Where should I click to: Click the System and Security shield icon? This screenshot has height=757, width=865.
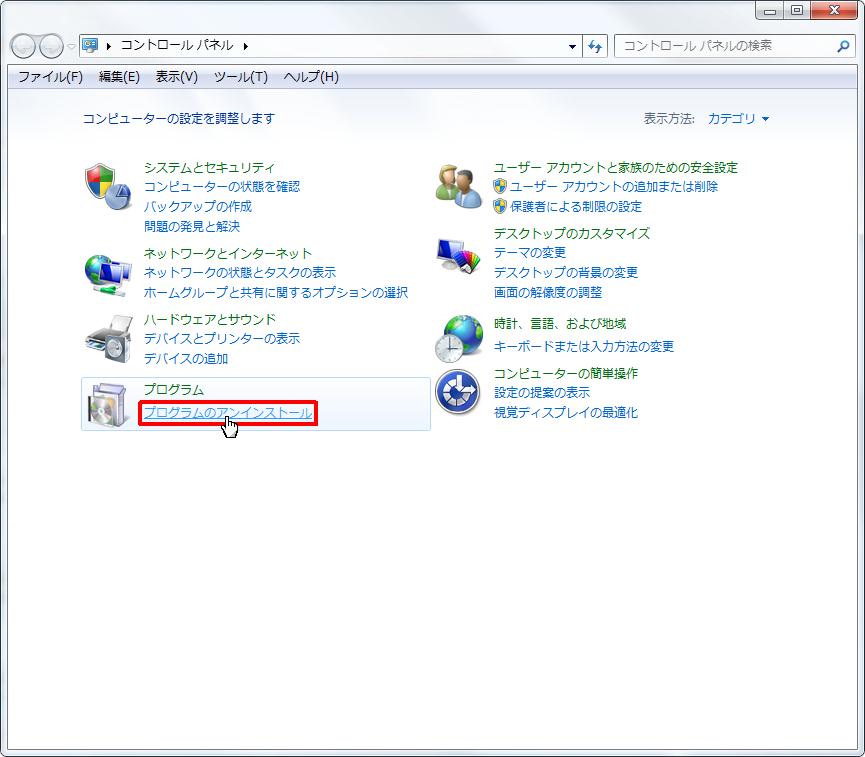point(107,187)
